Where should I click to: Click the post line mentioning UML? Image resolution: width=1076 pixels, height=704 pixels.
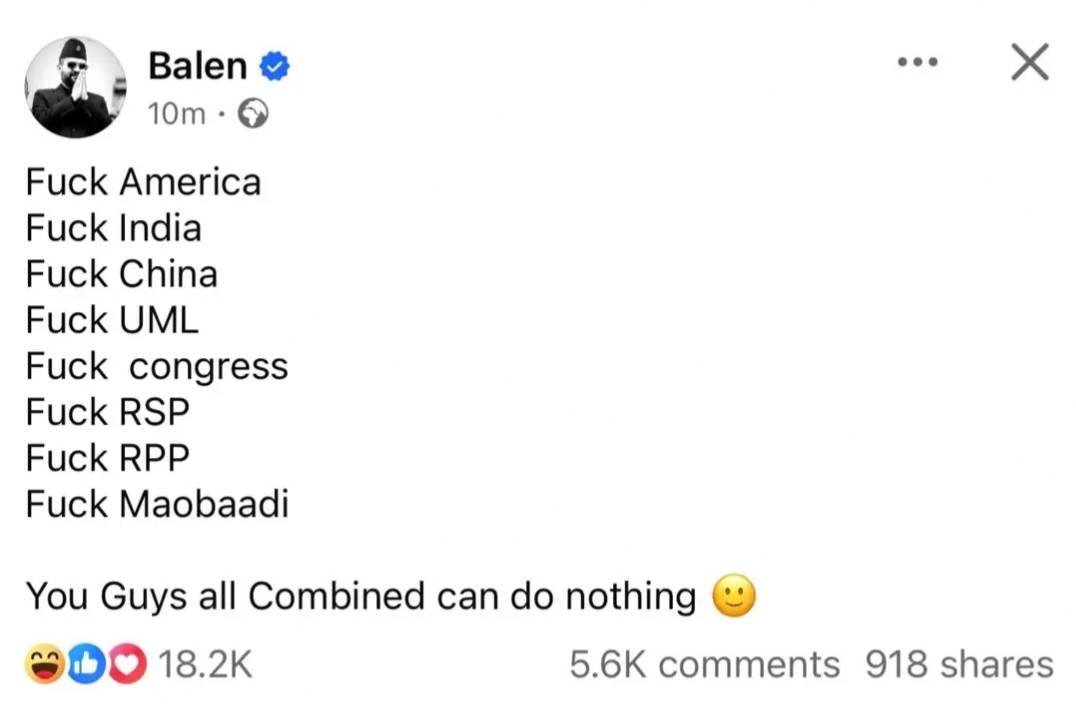112,320
